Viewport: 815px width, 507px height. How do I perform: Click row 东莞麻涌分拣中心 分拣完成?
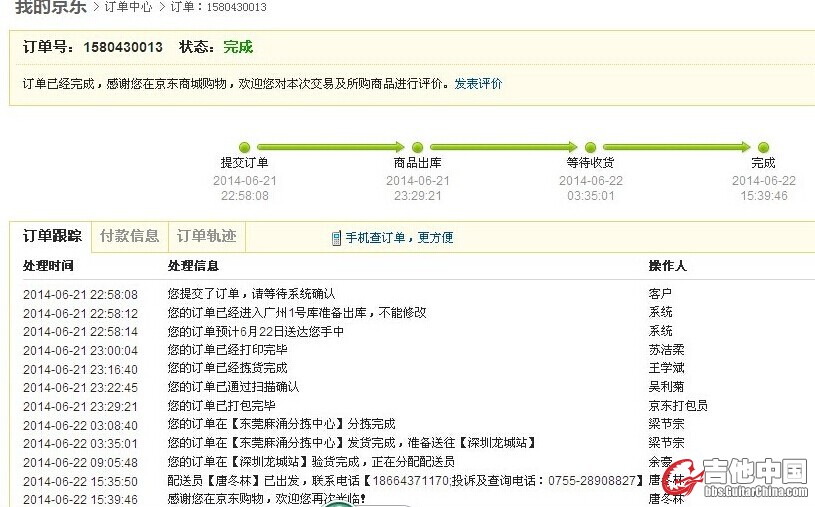281,424
